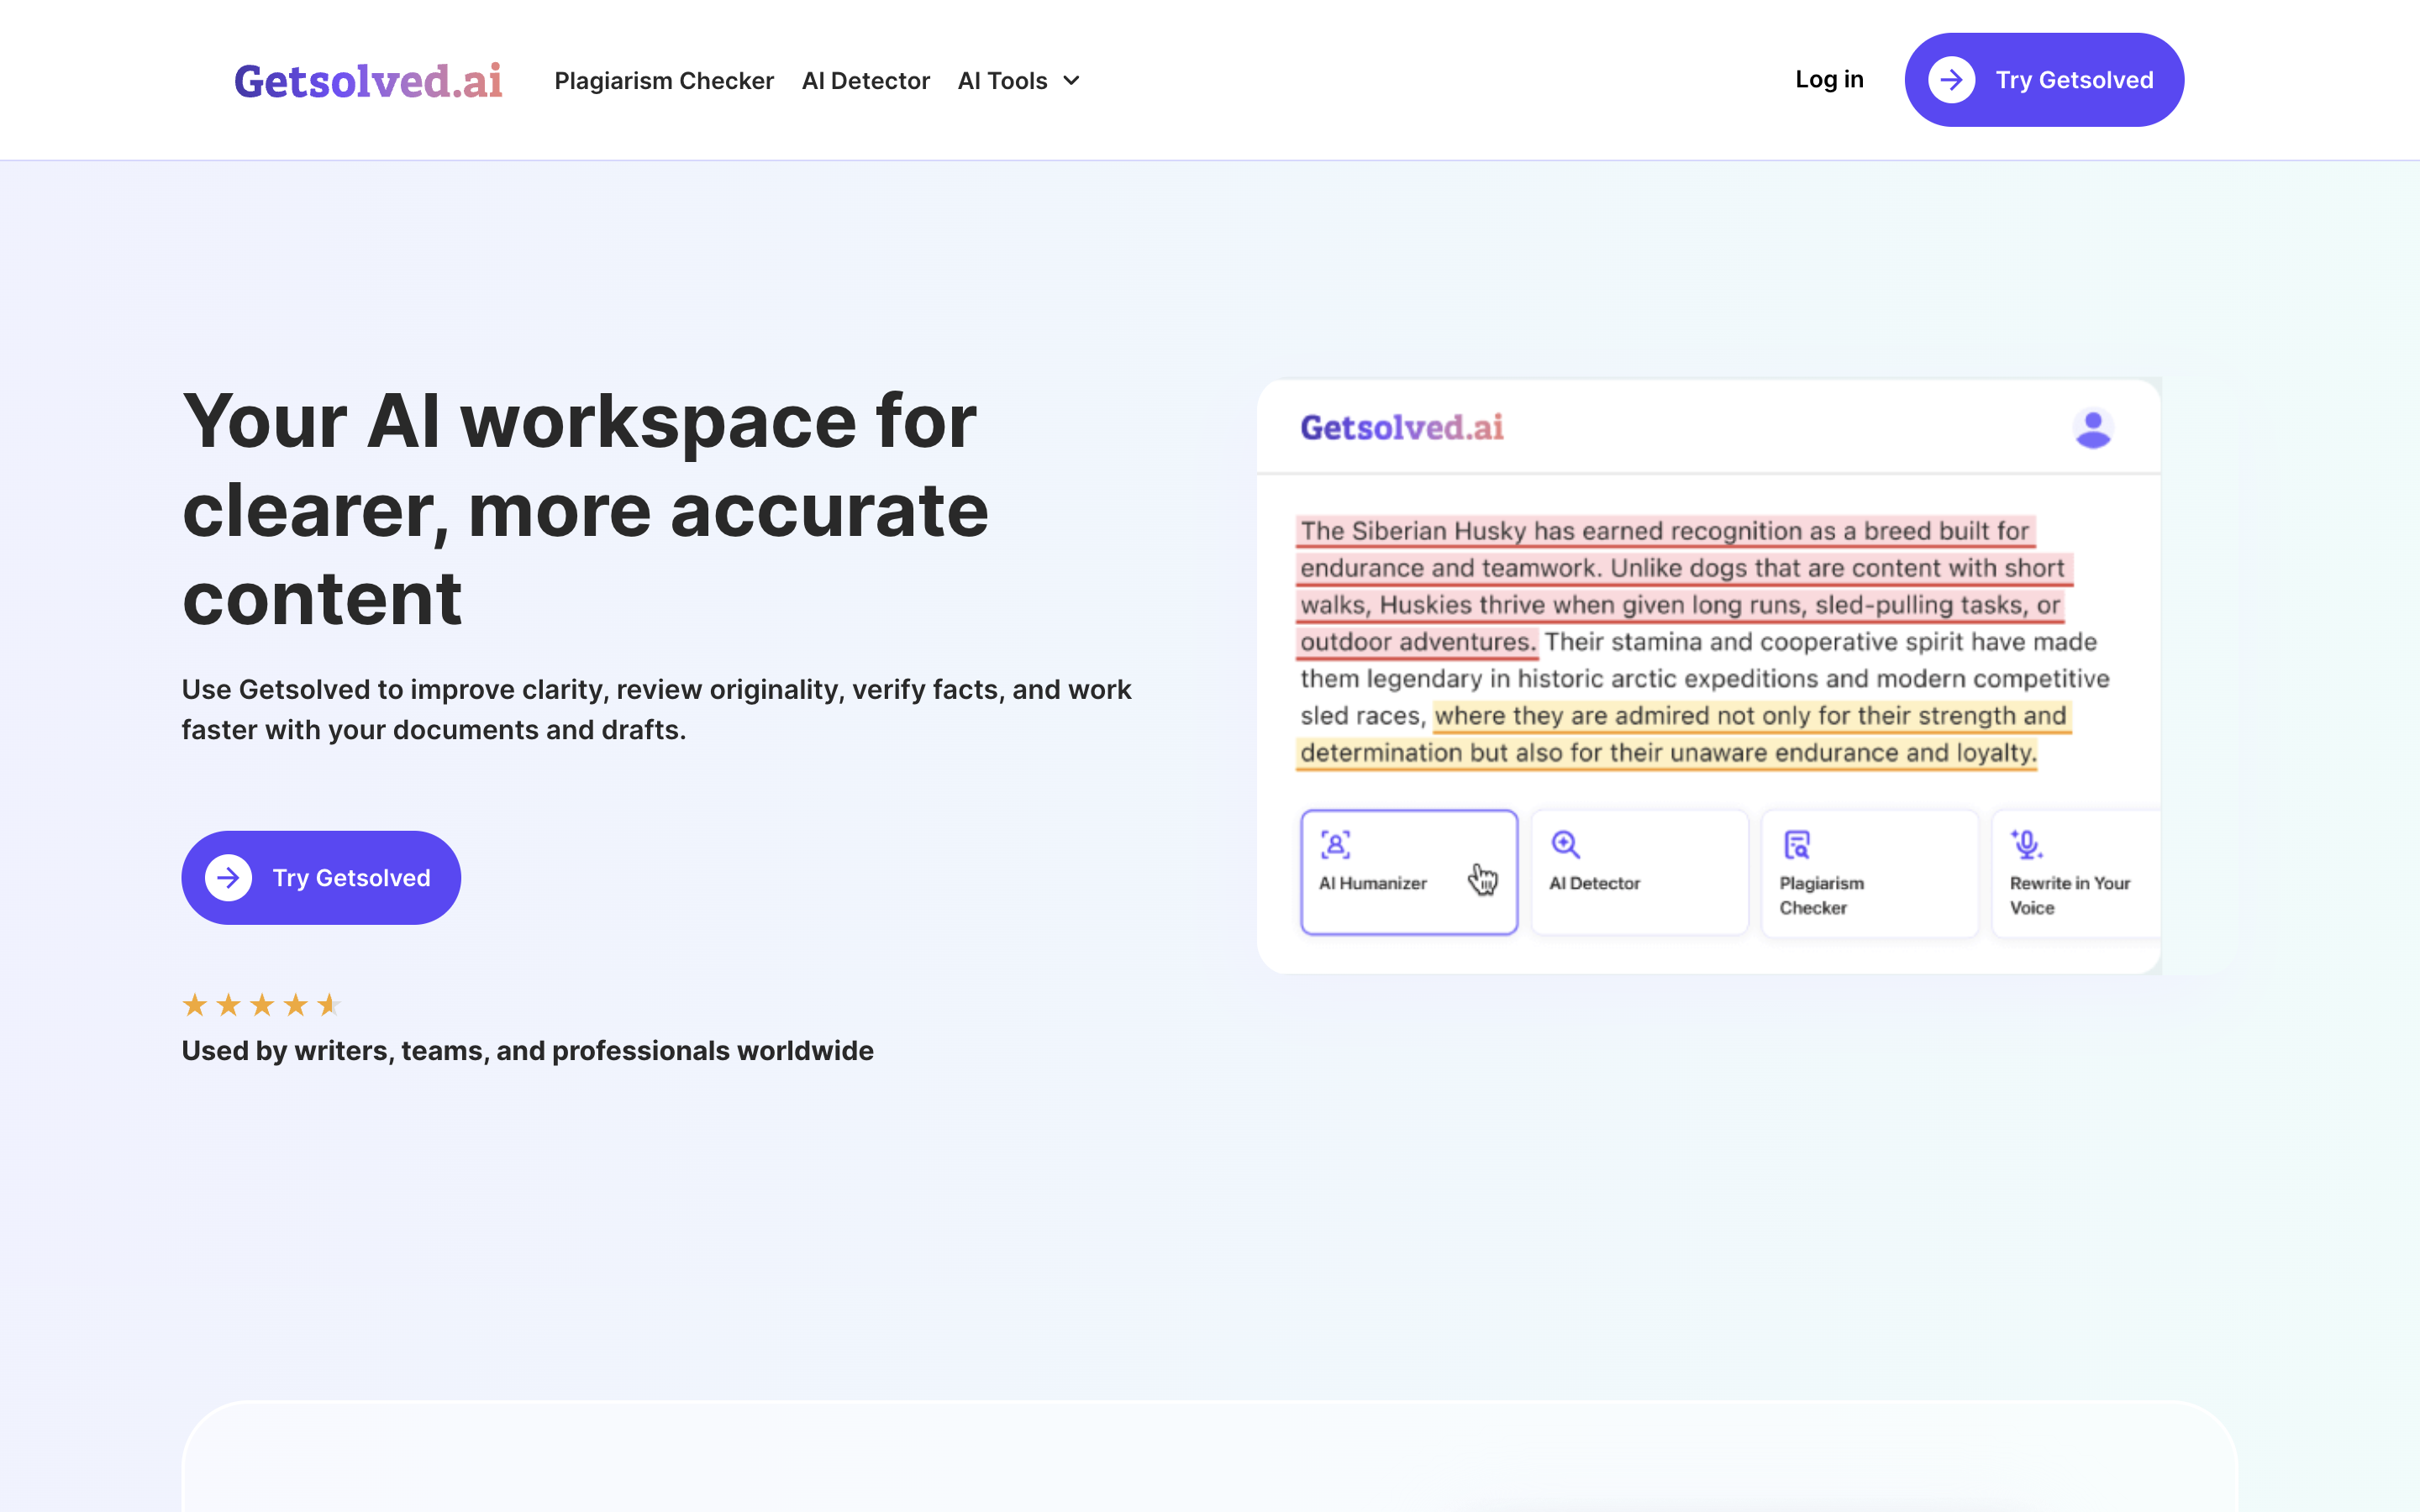Select the Rewrite in Your Voice microphone icon
This screenshot has width=2420, height=1512.
(x=2027, y=845)
